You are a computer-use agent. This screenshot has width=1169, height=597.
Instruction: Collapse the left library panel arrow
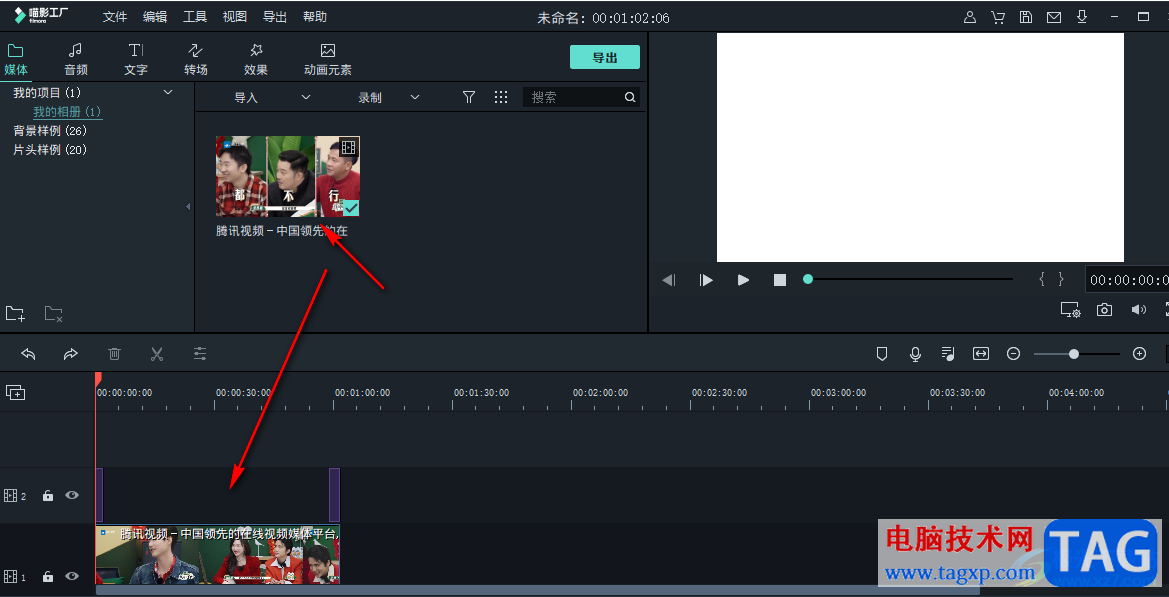pos(188,206)
